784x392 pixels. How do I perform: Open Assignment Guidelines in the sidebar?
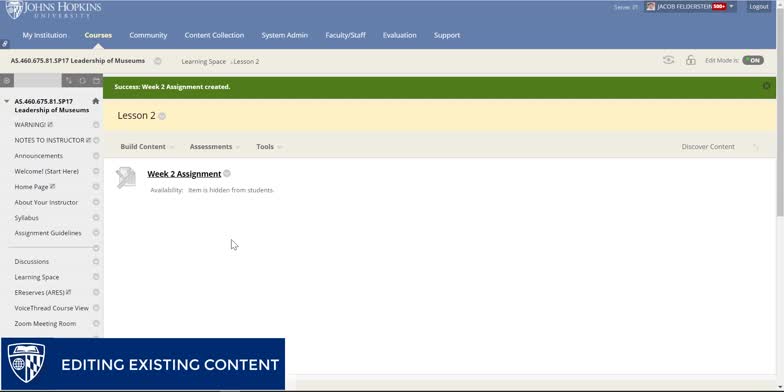48,233
